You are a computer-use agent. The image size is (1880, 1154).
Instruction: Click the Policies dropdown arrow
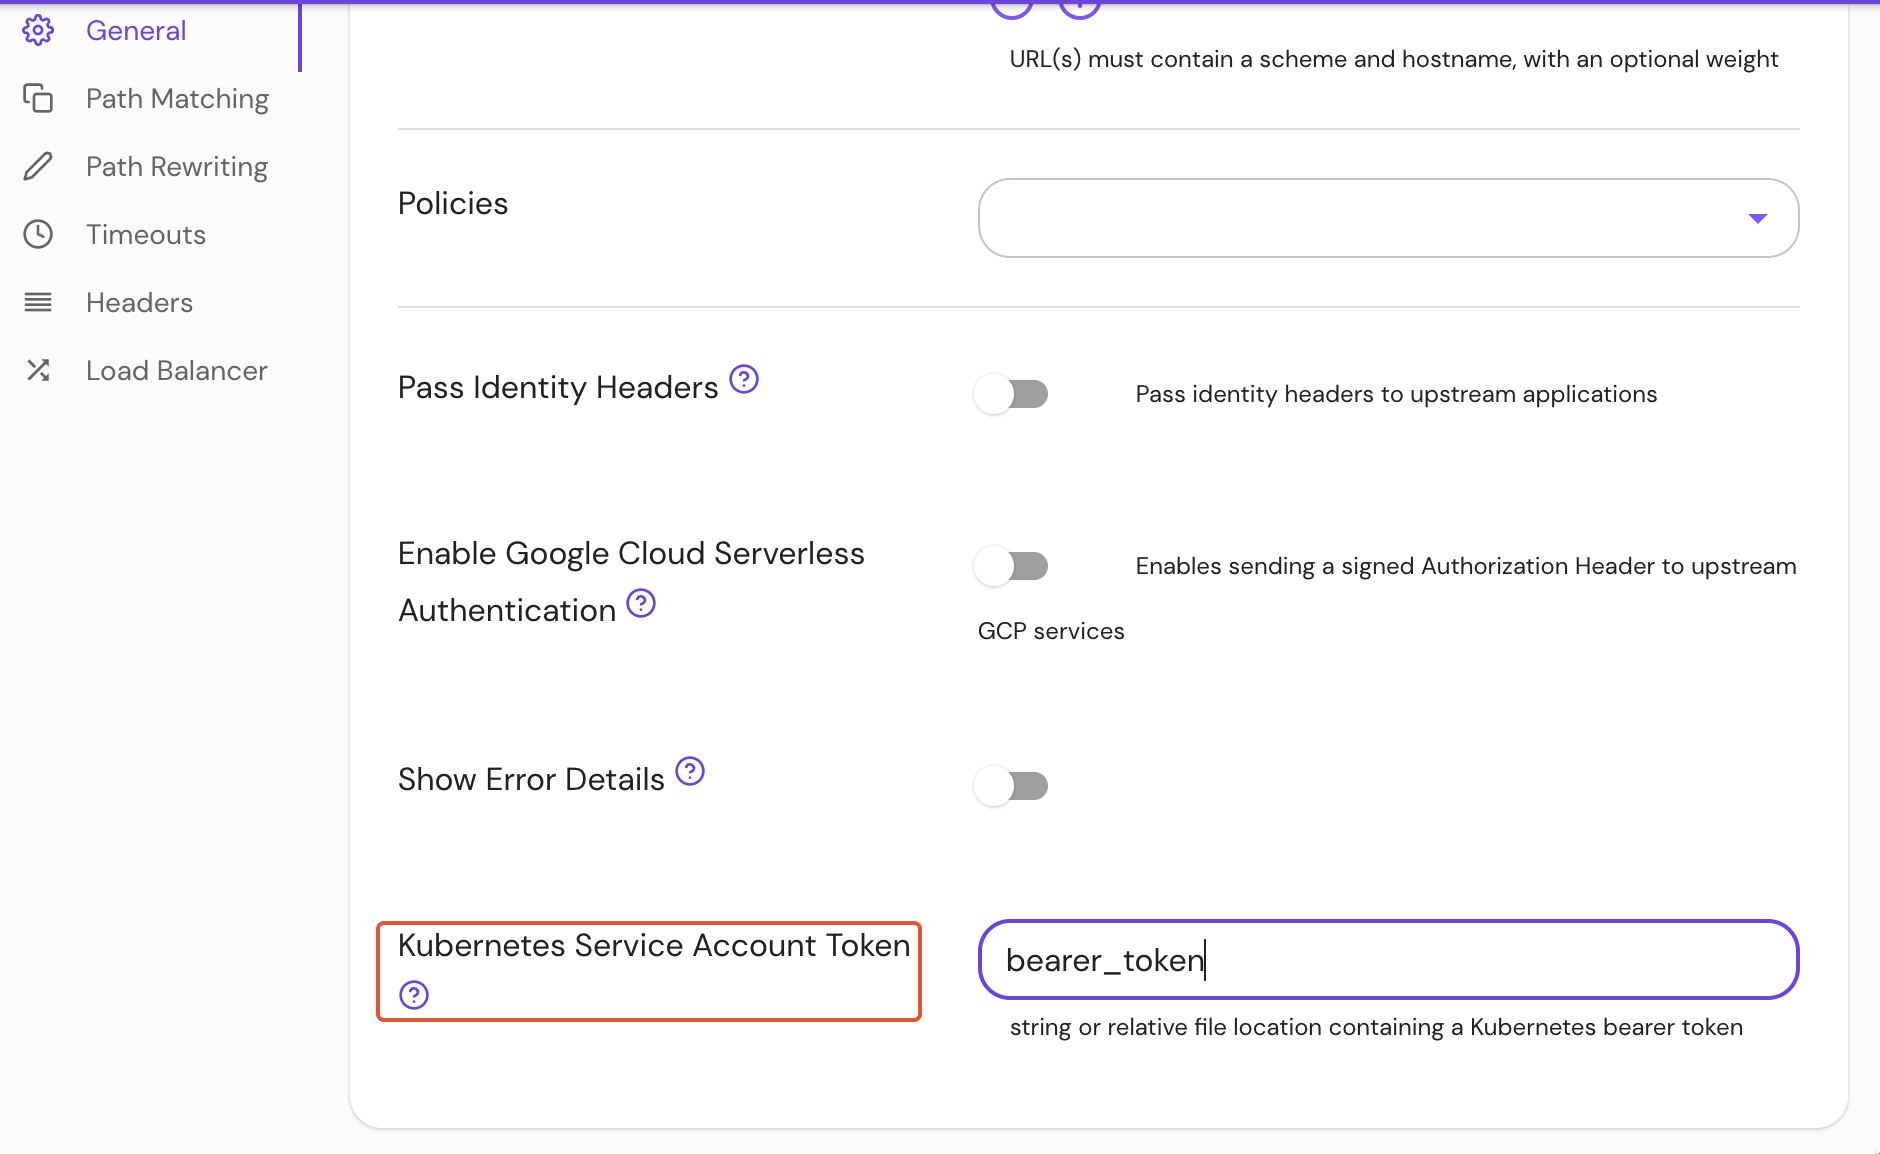(x=1759, y=218)
